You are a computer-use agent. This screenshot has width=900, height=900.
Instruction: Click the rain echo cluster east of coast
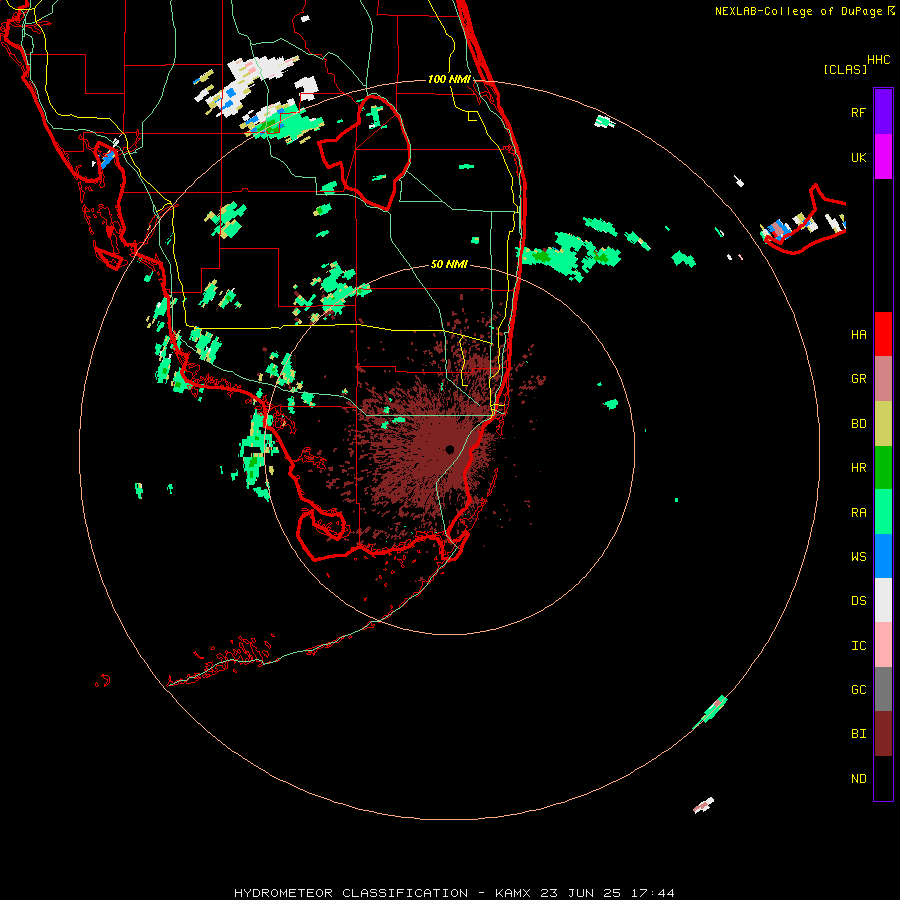pos(570,254)
